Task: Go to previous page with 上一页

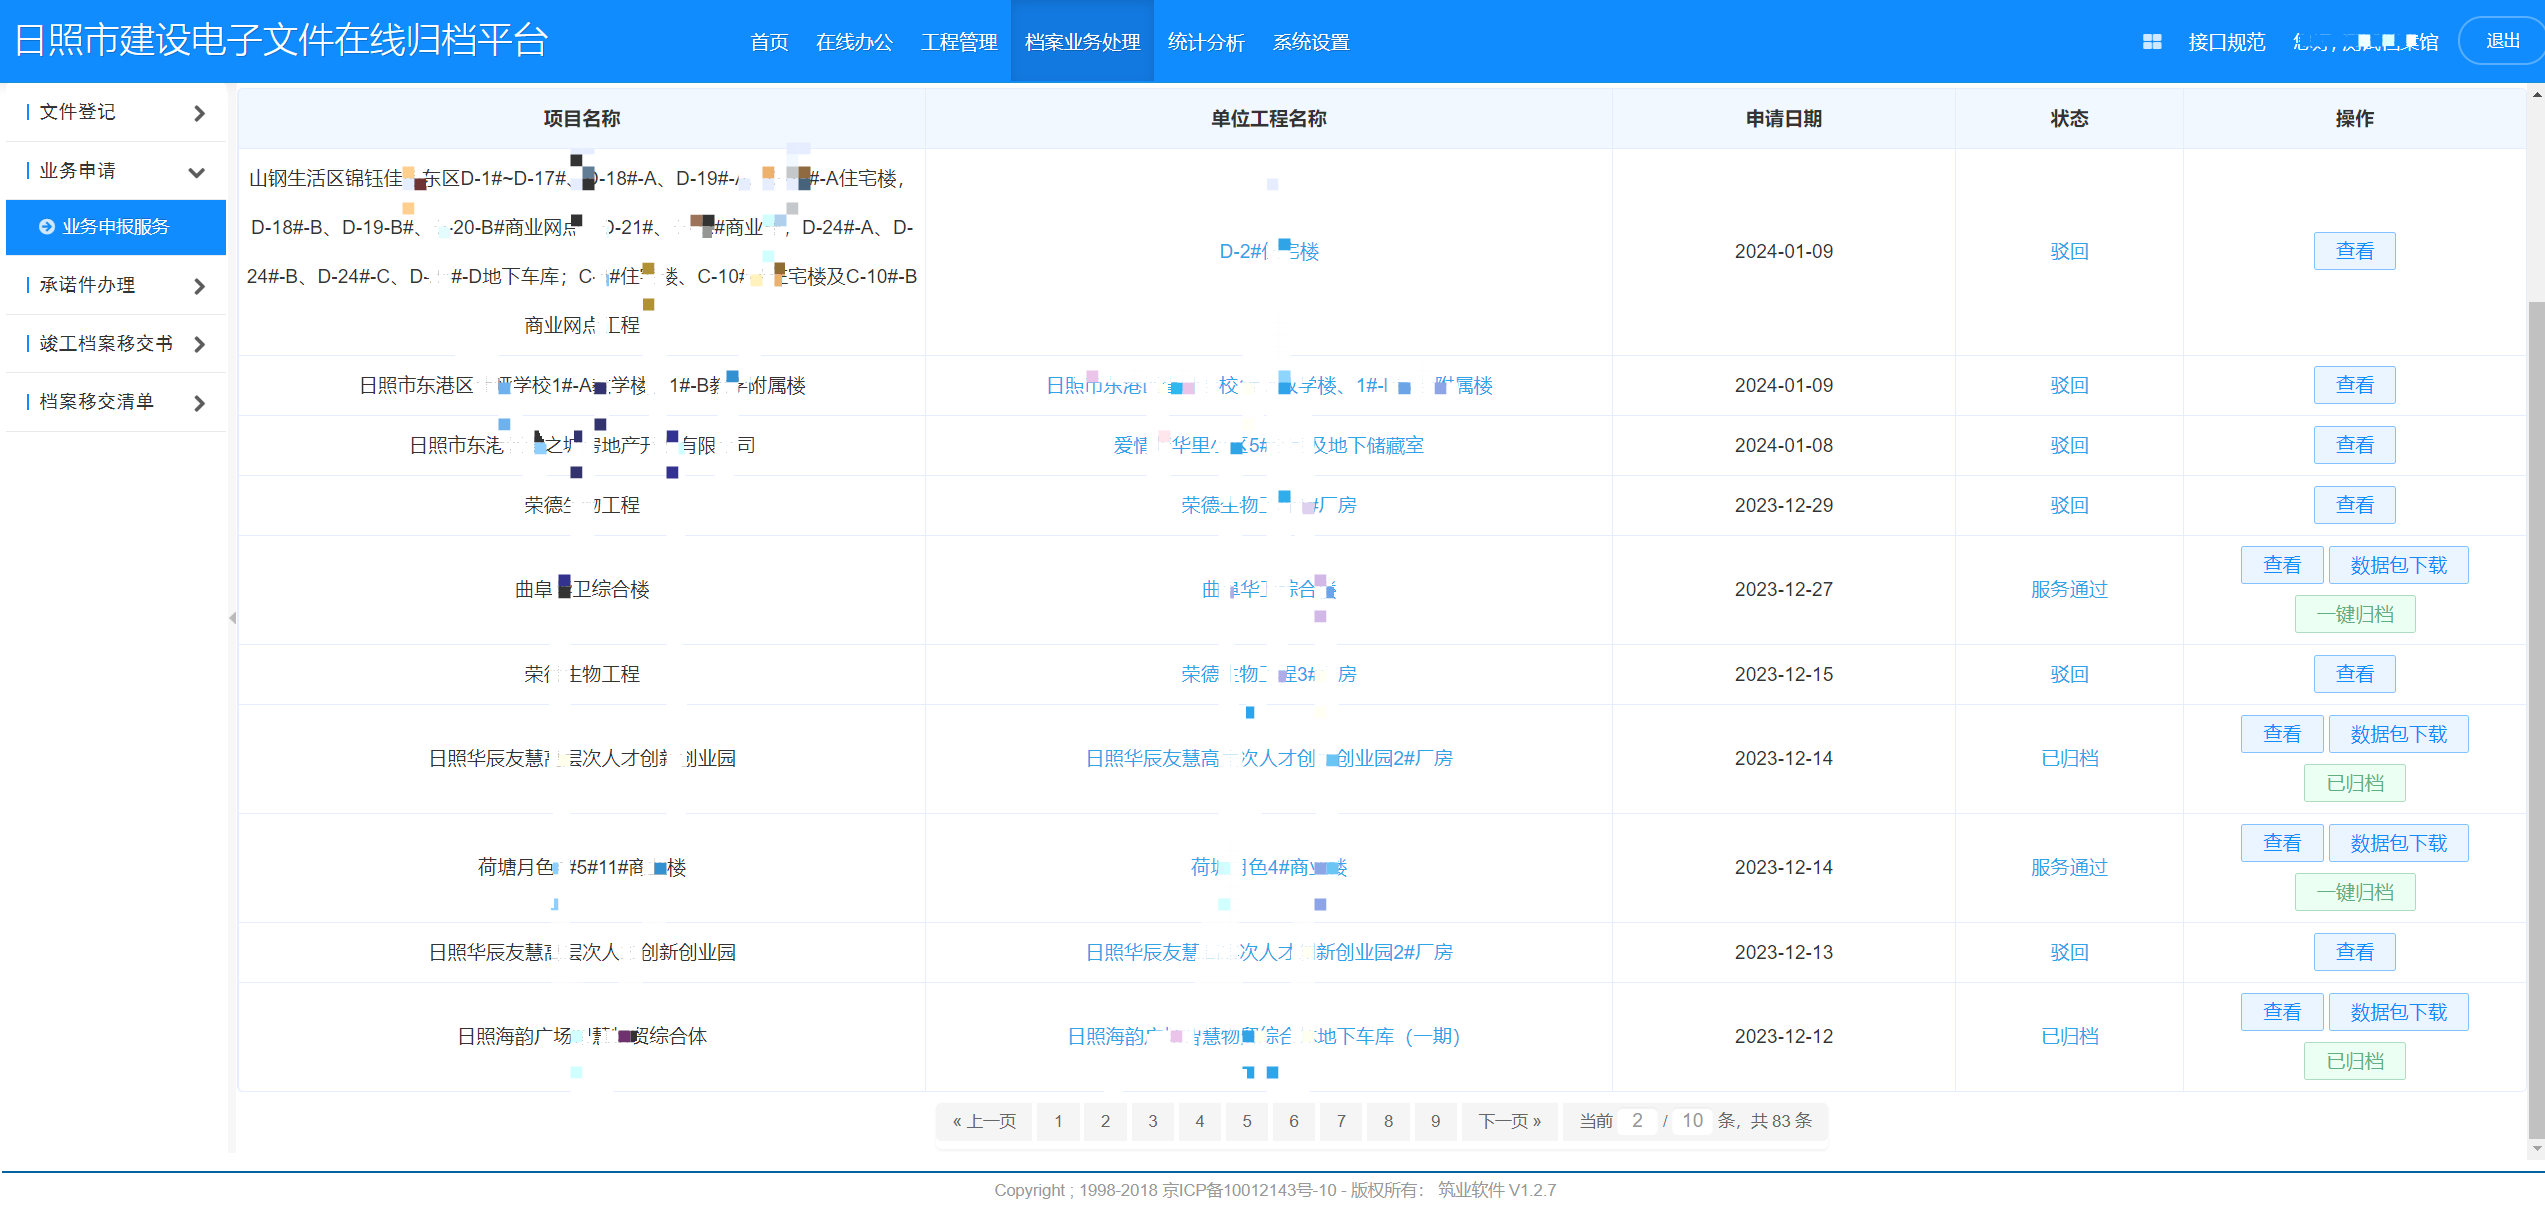Action: pyautogui.click(x=984, y=1121)
